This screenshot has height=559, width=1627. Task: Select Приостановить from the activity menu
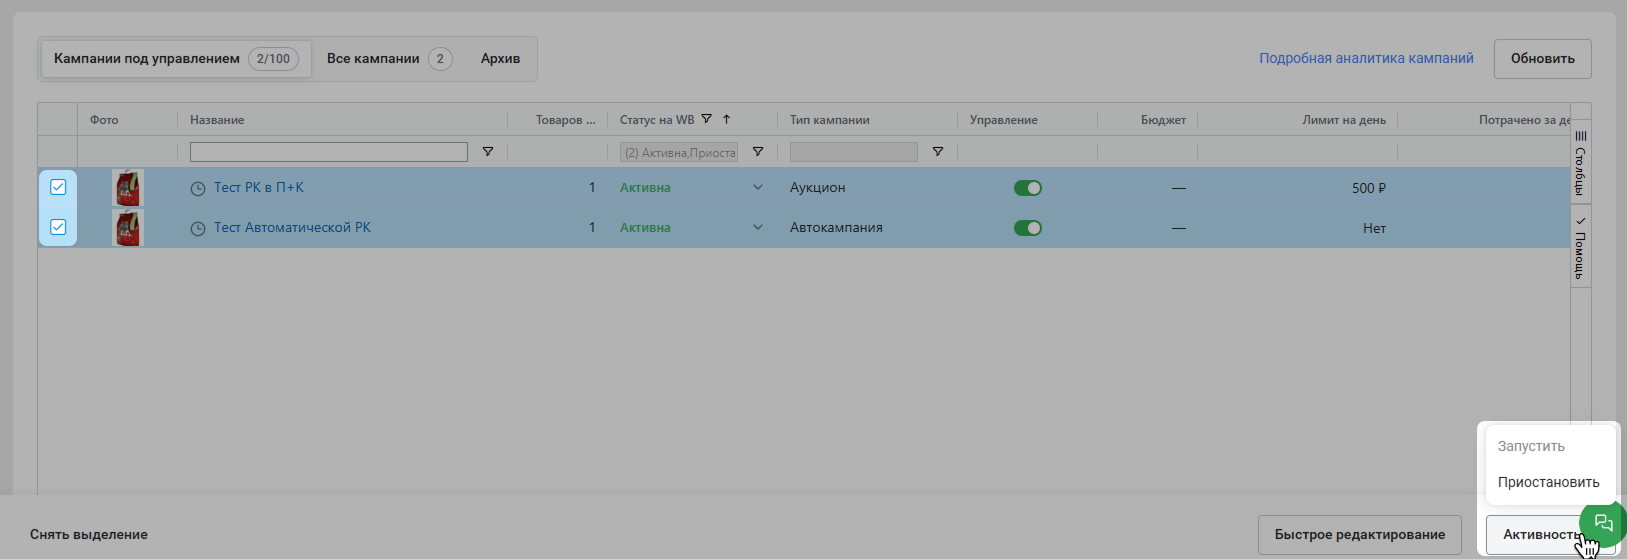tap(1548, 482)
